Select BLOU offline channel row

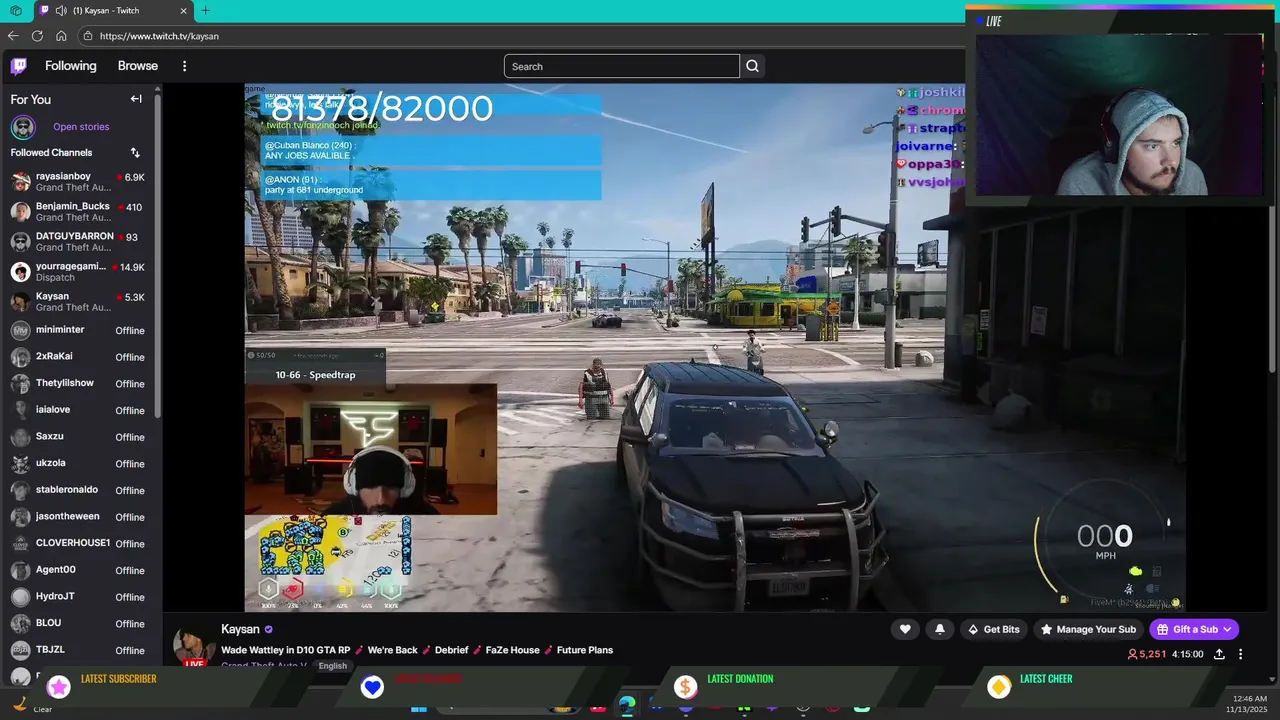79,623
